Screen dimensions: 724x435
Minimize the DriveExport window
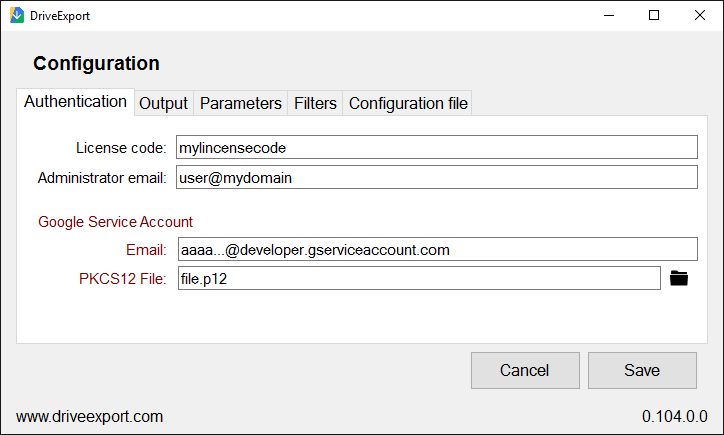[609, 15]
